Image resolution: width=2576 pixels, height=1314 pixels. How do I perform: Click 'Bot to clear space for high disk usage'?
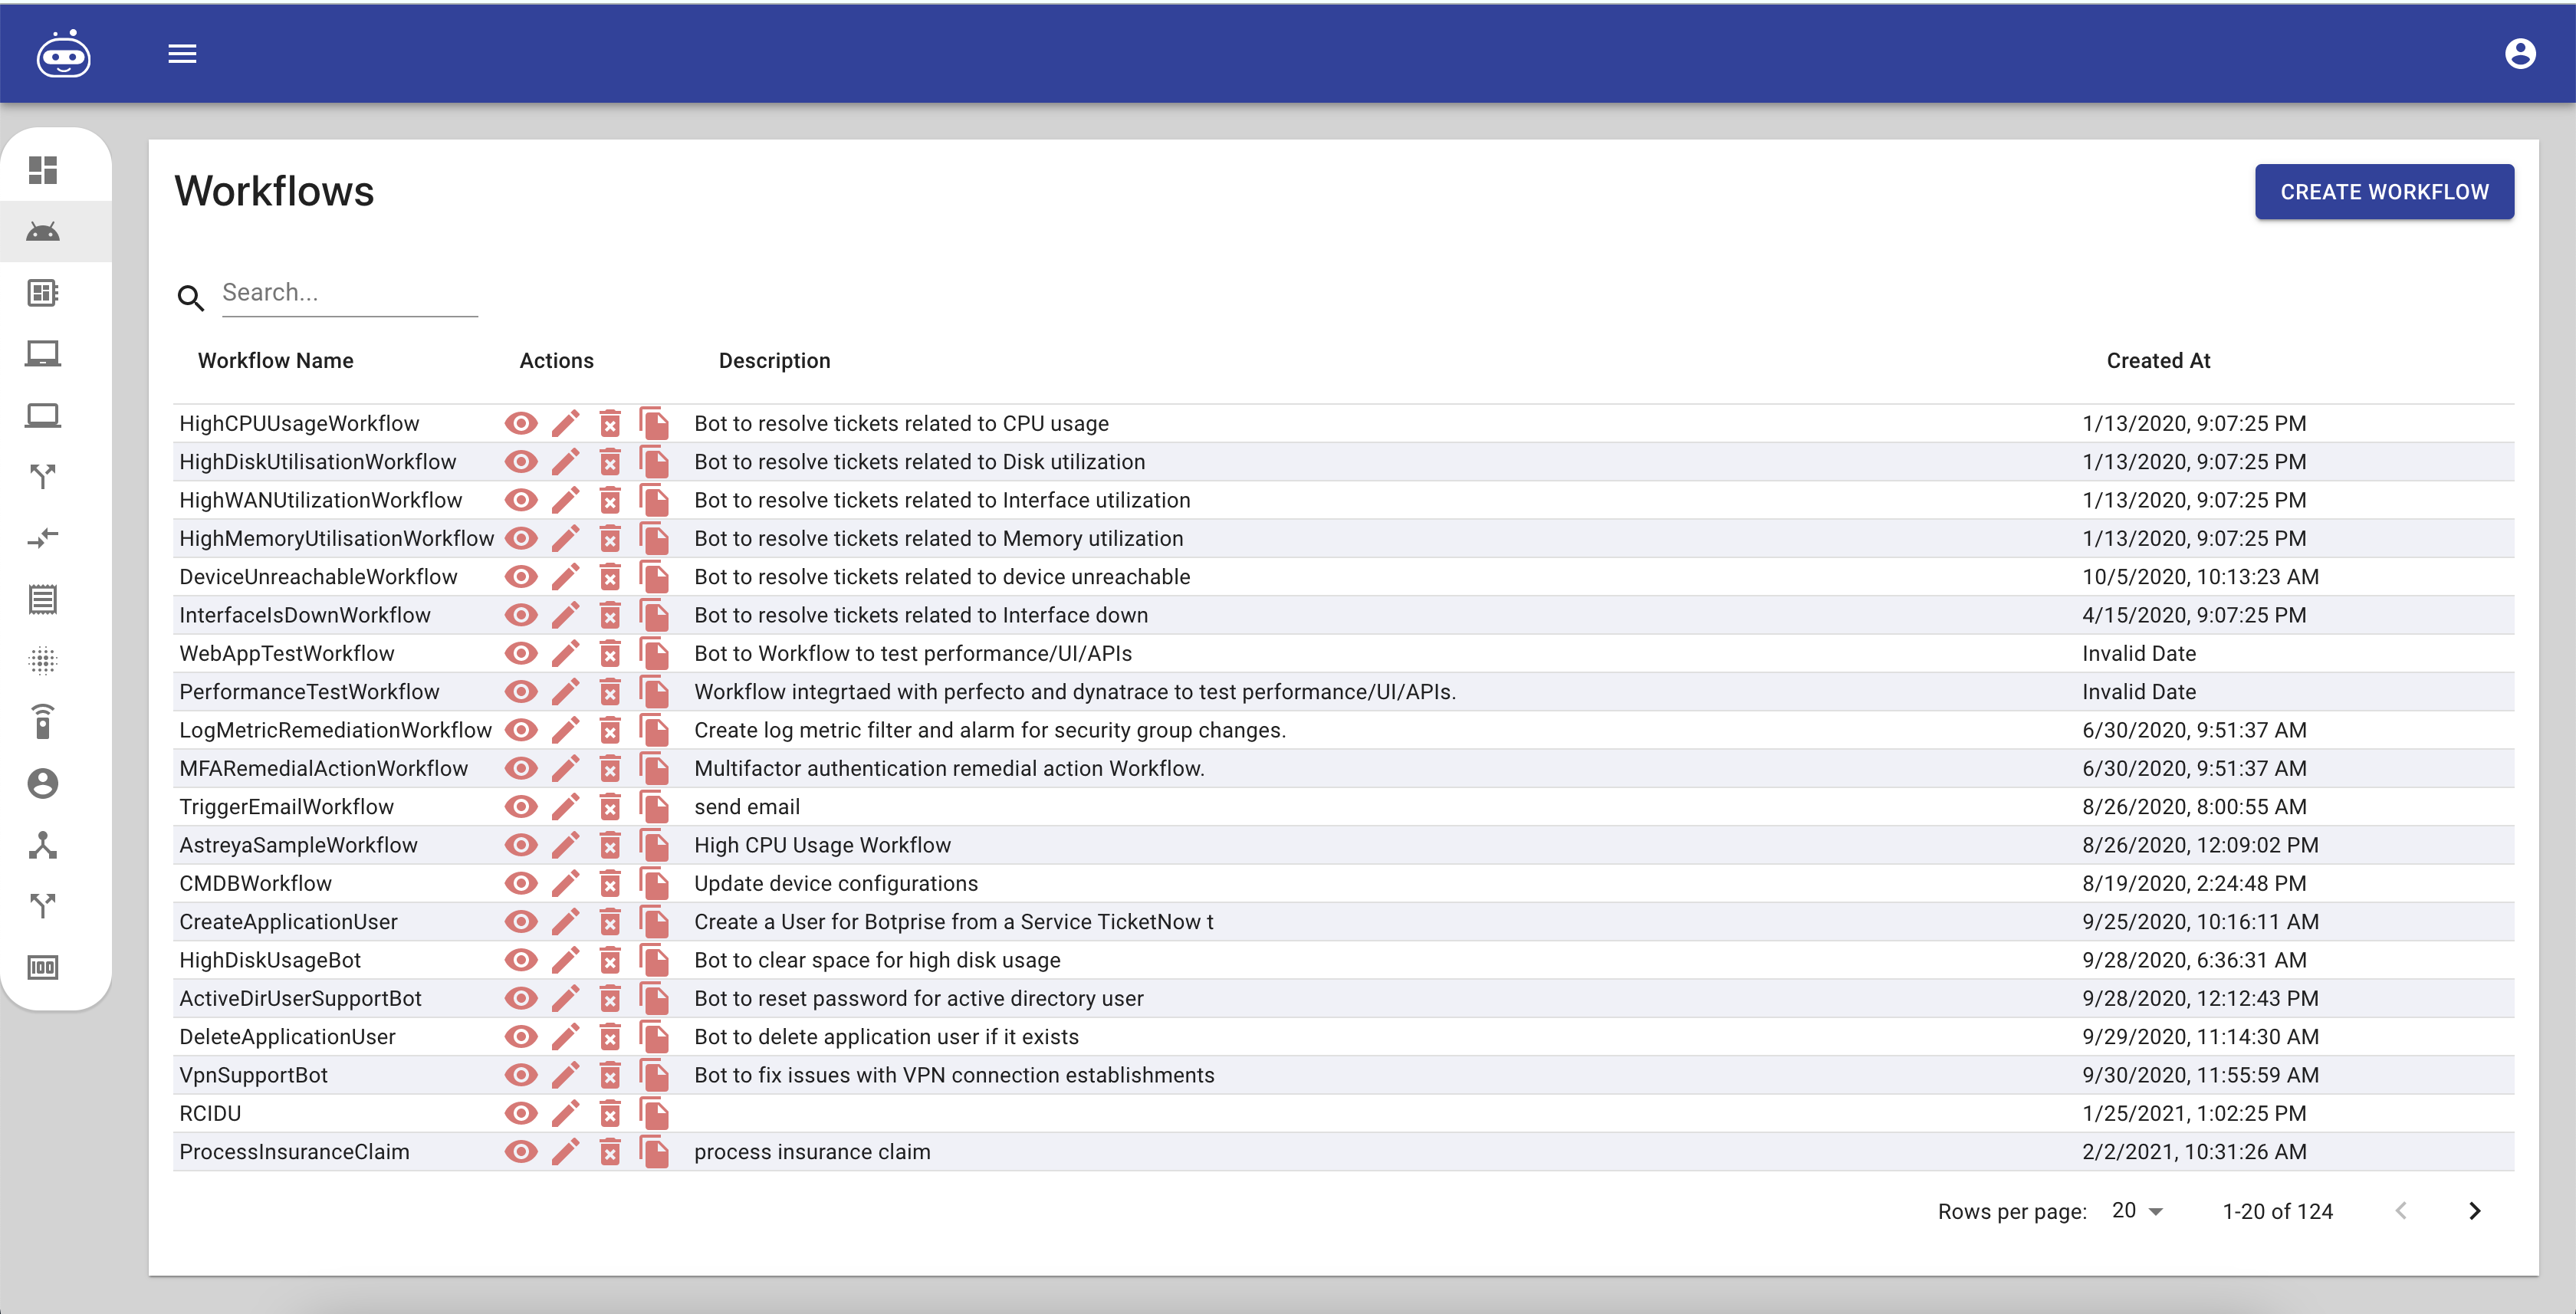tap(877, 960)
